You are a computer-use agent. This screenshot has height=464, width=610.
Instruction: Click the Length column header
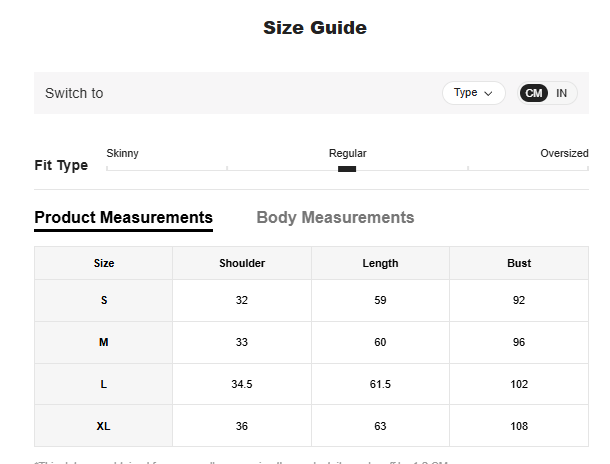[380, 263]
